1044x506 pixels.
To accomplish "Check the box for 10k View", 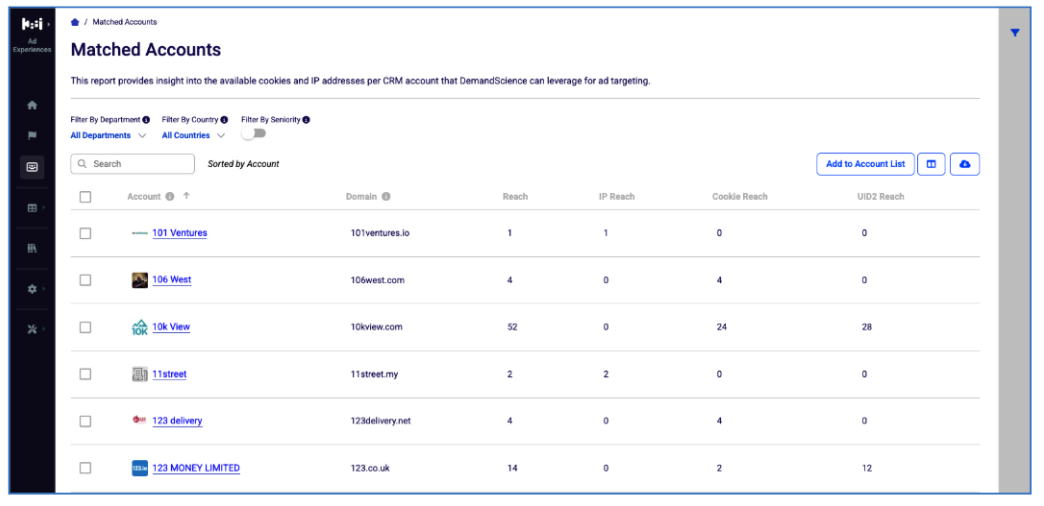I will point(85,327).
